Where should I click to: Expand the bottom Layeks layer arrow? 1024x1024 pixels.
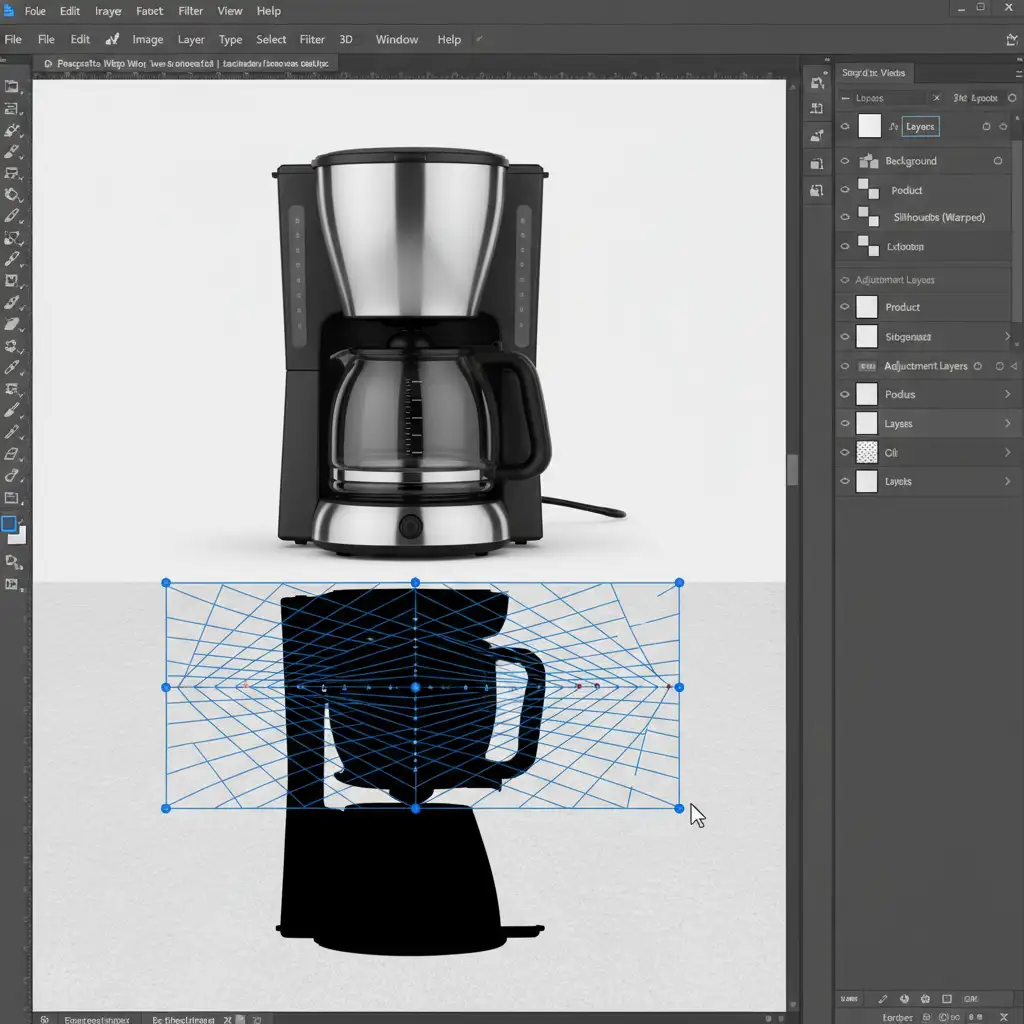pyautogui.click(x=1007, y=482)
